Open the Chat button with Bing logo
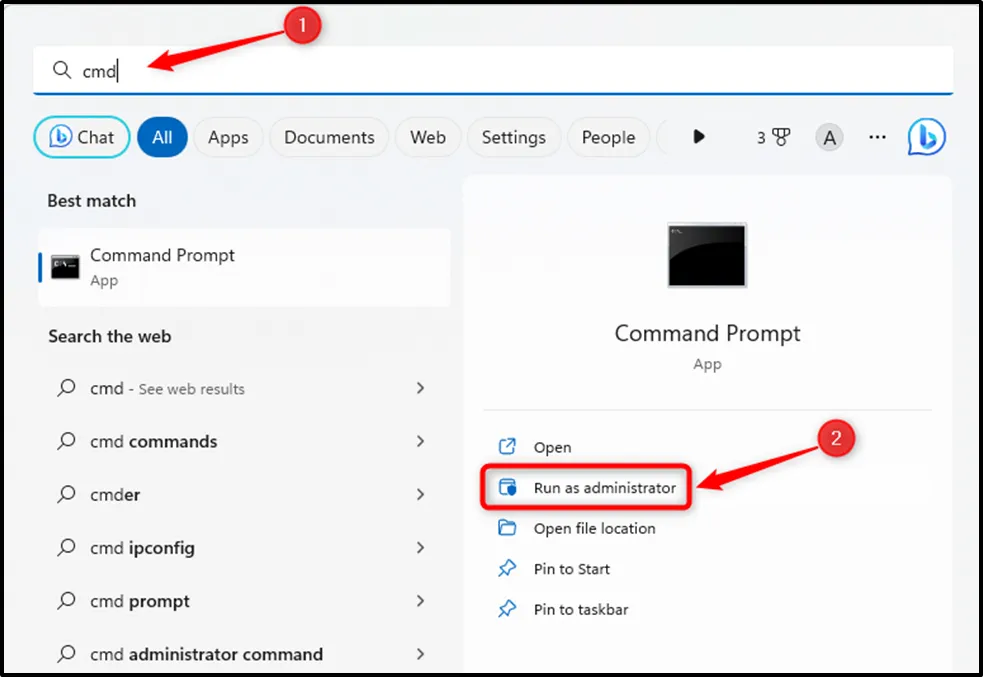This screenshot has width=983, height=677. coord(82,138)
